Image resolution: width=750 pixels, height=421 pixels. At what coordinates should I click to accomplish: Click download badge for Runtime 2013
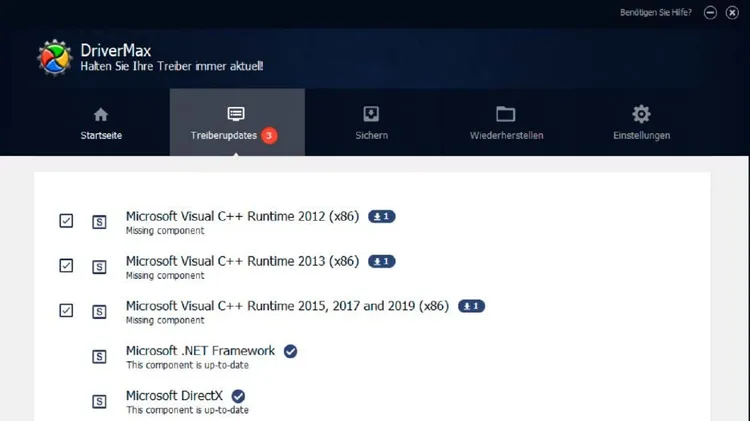[381, 261]
